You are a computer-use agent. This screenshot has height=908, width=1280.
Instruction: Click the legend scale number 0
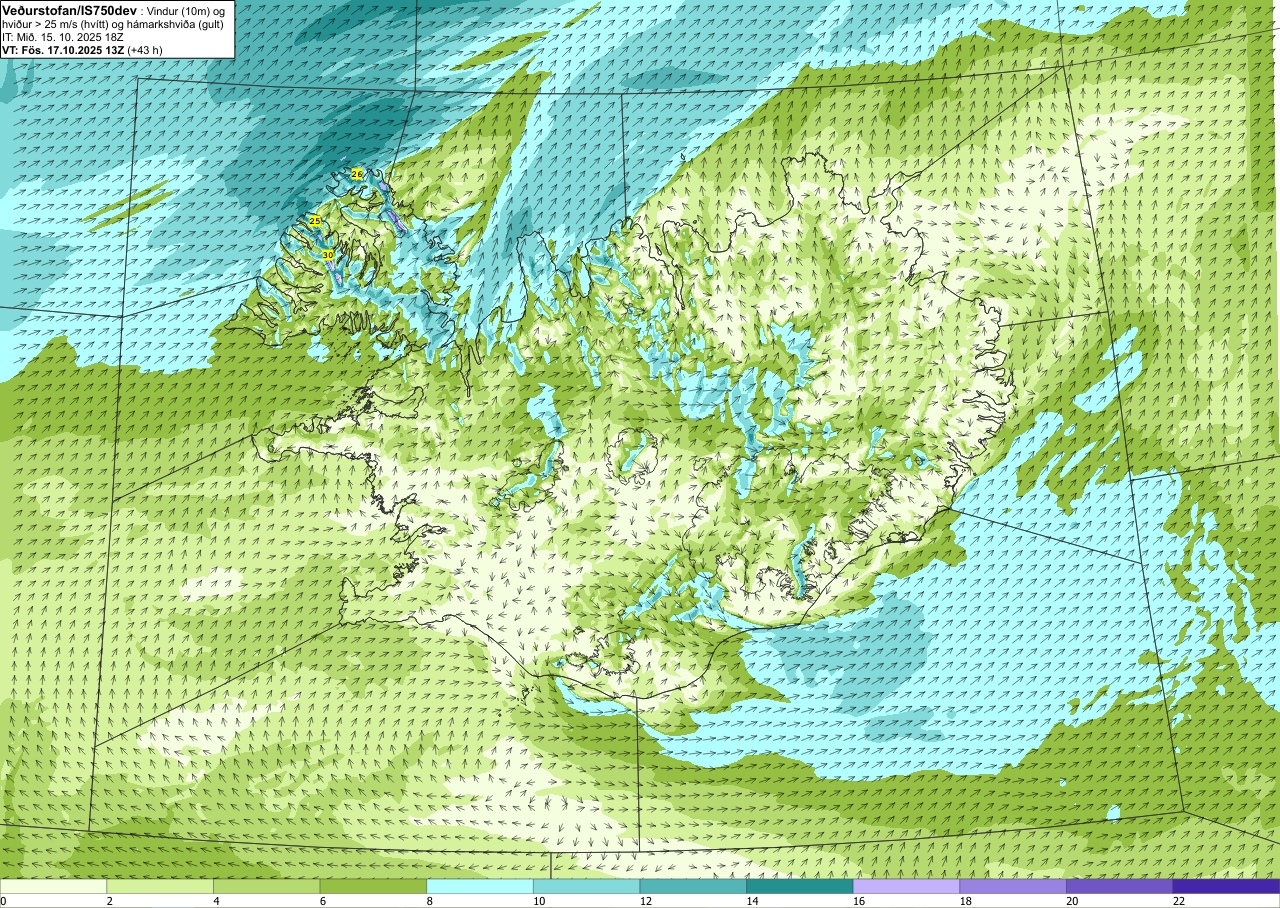(4, 901)
